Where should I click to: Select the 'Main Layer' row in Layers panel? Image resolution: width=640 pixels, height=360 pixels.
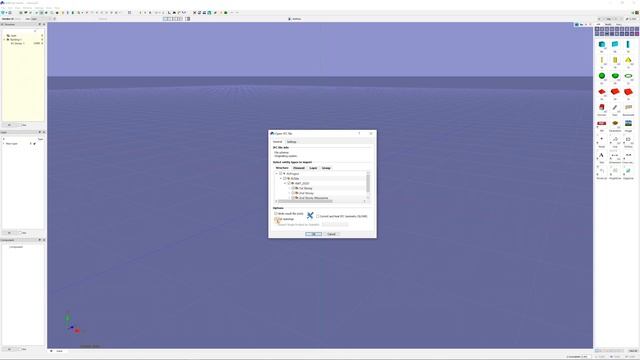(x=11, y=144)
